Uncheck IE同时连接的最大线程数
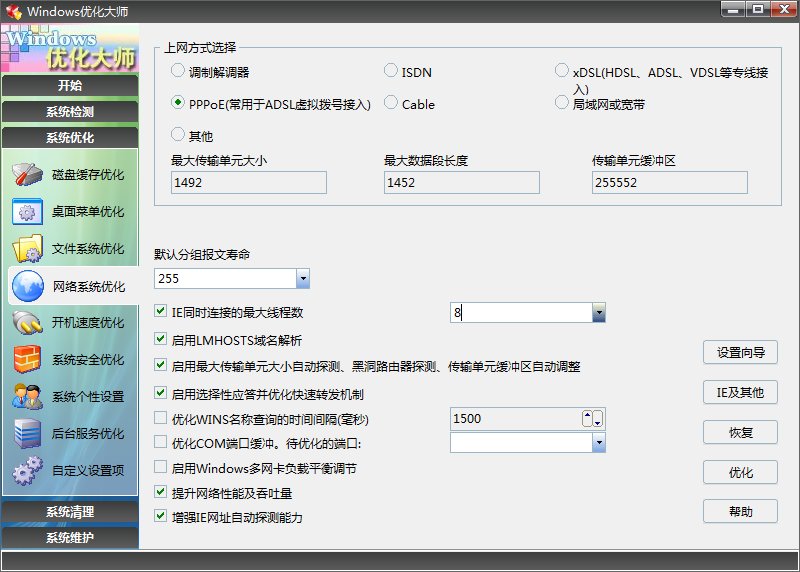 (x=161, y=311)
